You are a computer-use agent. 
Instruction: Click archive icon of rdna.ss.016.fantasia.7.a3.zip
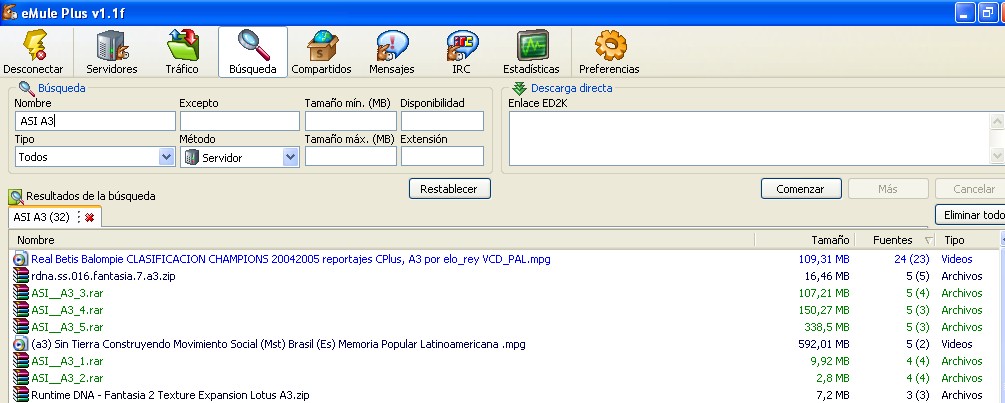[21, 276]
